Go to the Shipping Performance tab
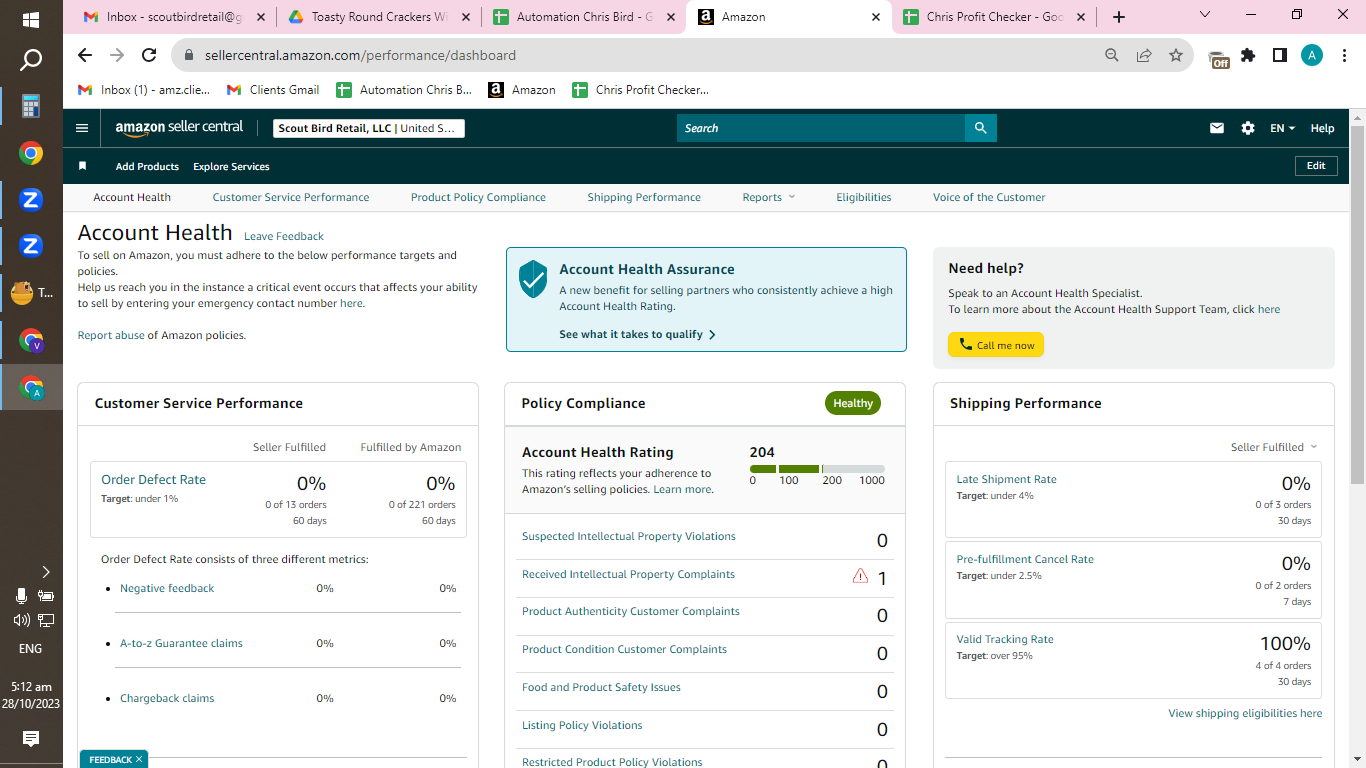The image size is (1366, 768). pos(644,197)
